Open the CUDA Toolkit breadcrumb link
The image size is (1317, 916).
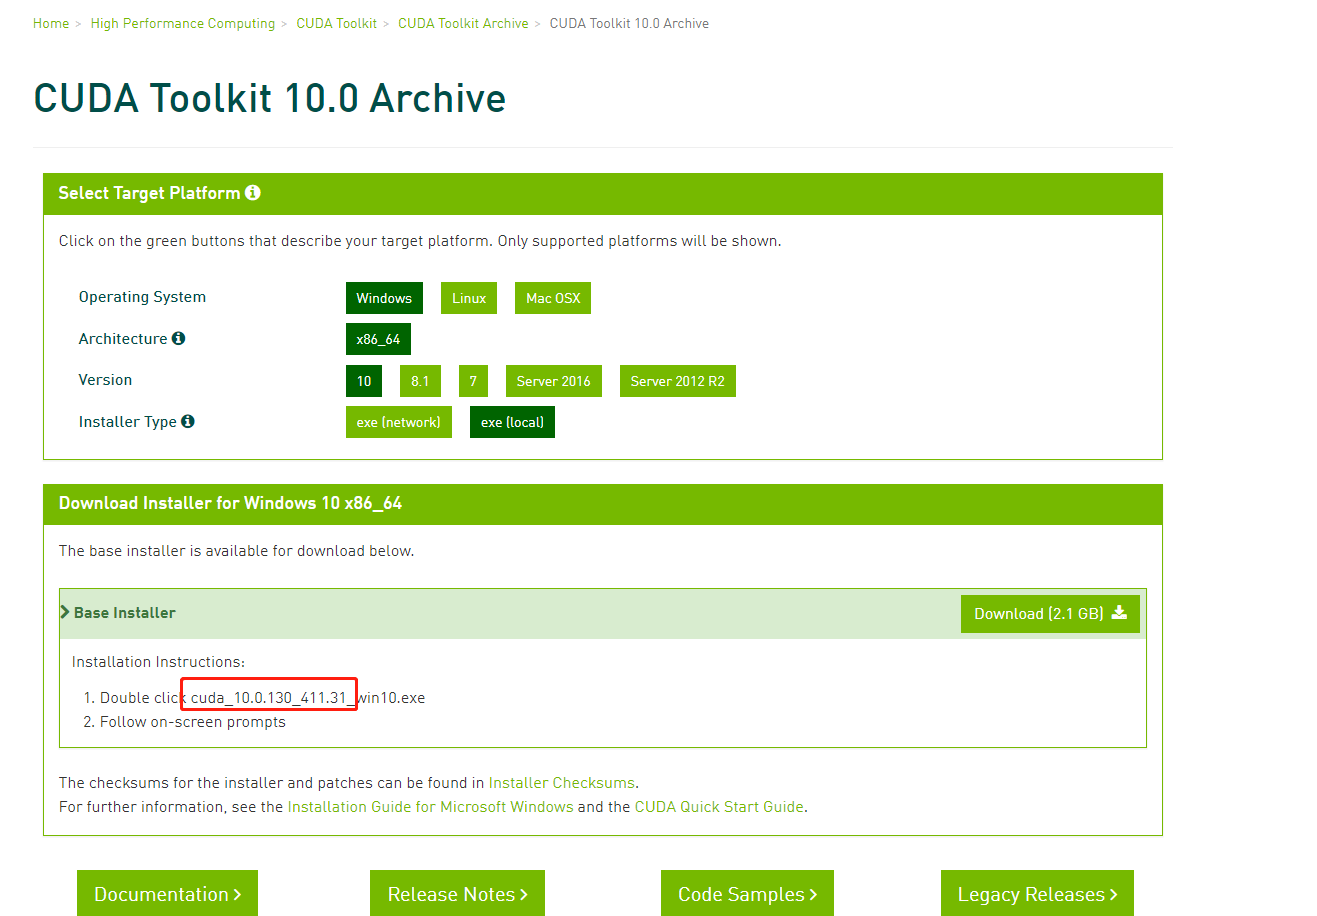point(337,23)
